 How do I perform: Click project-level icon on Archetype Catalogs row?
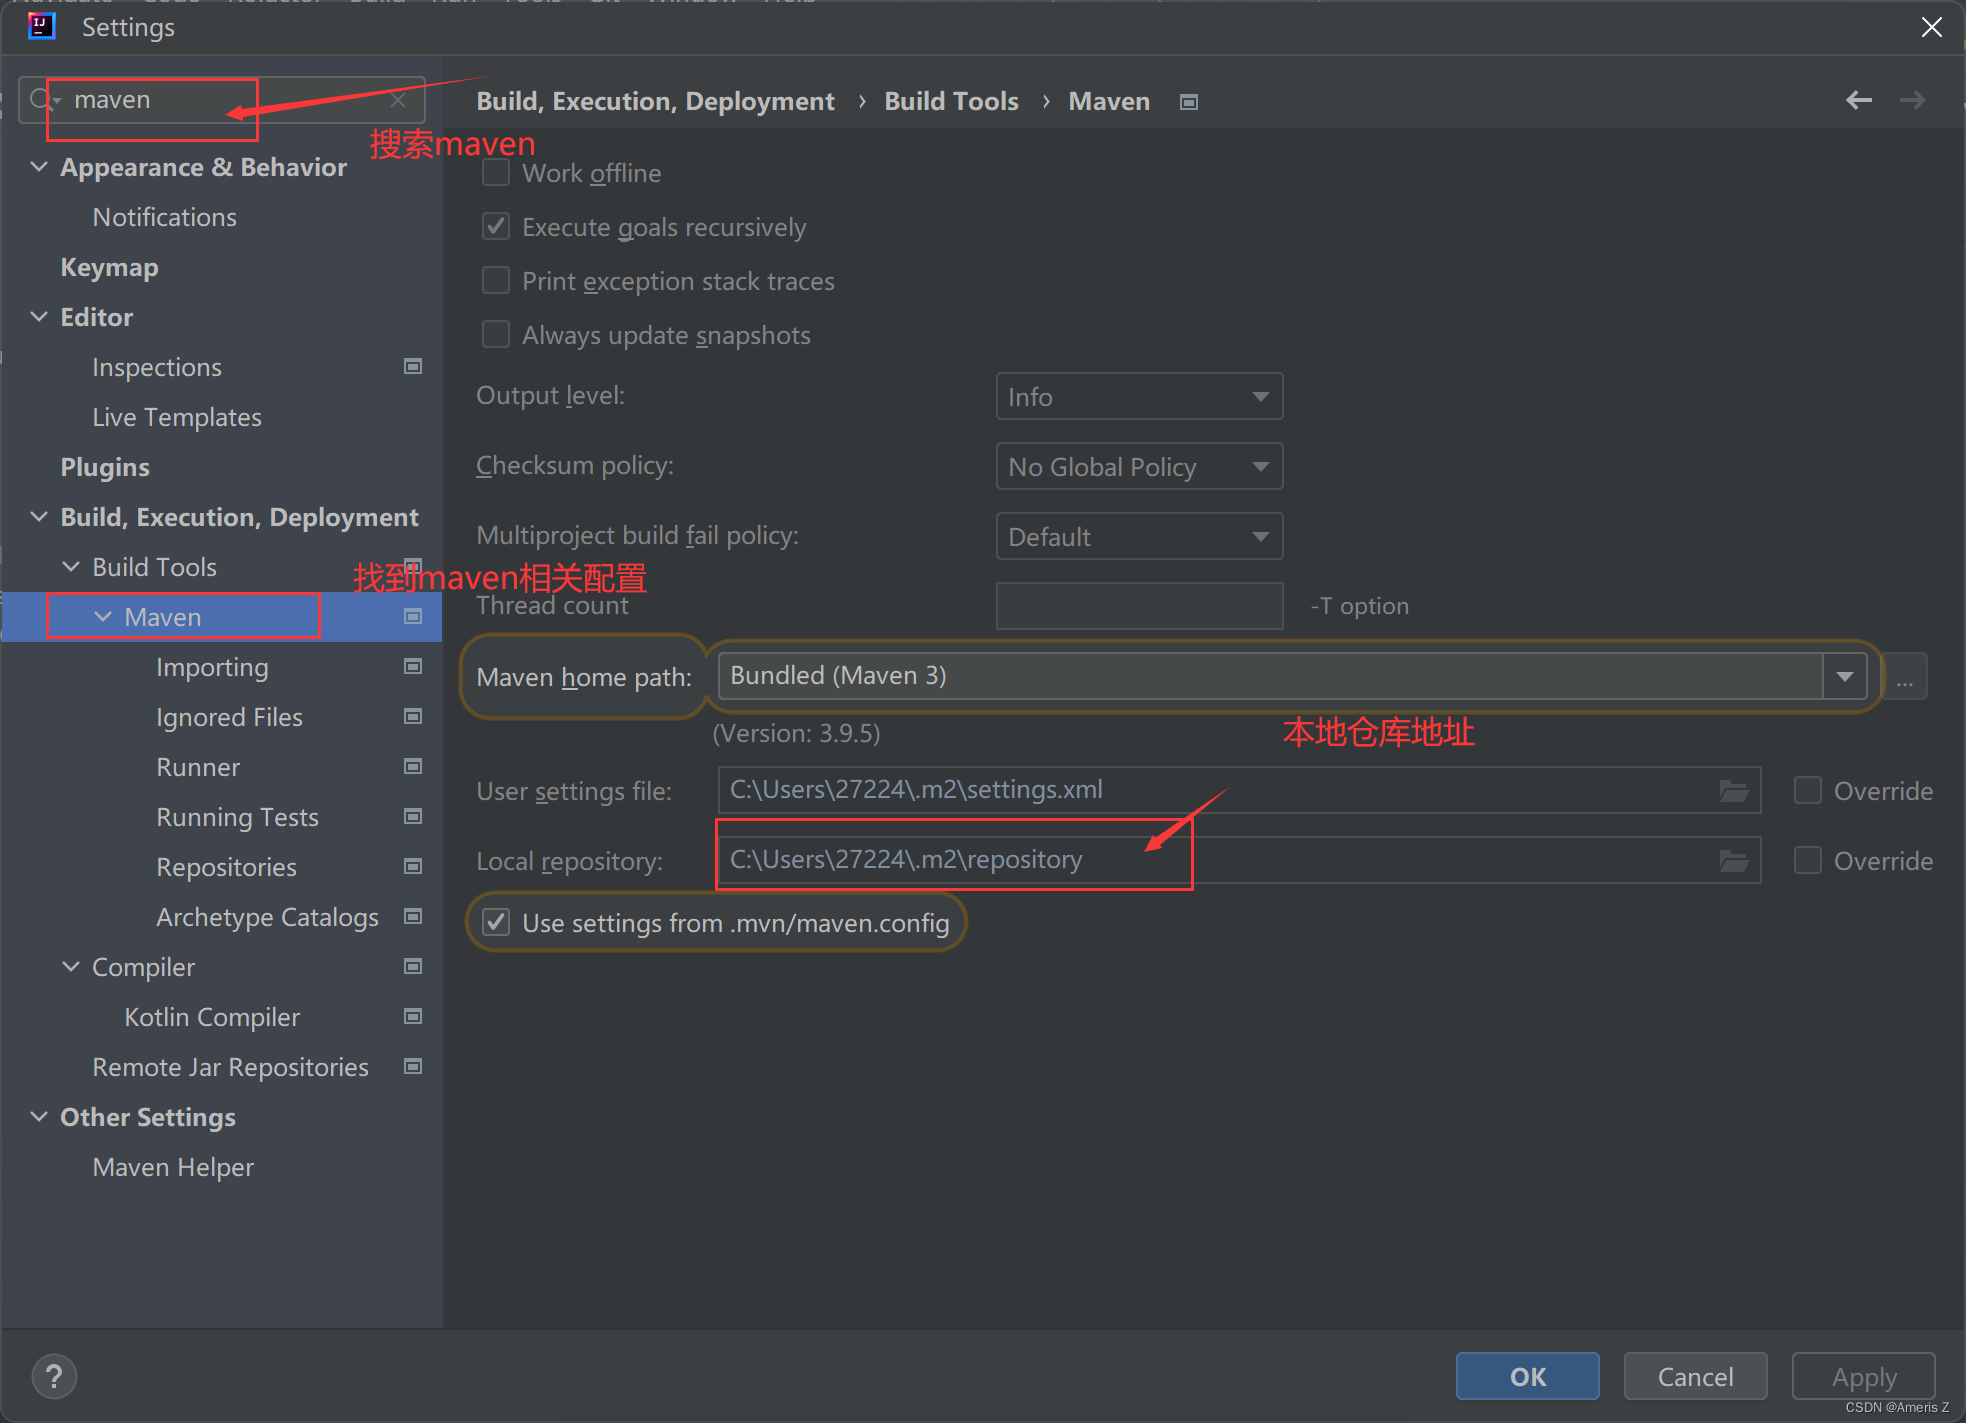pyautogui.click(x=412, y=916)
